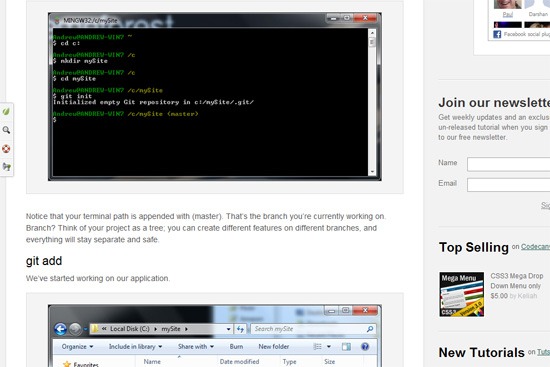This screenshot has width=550, height=367.
Task: Click the green leaf icon in left sidebar
Action: [6, 112]
